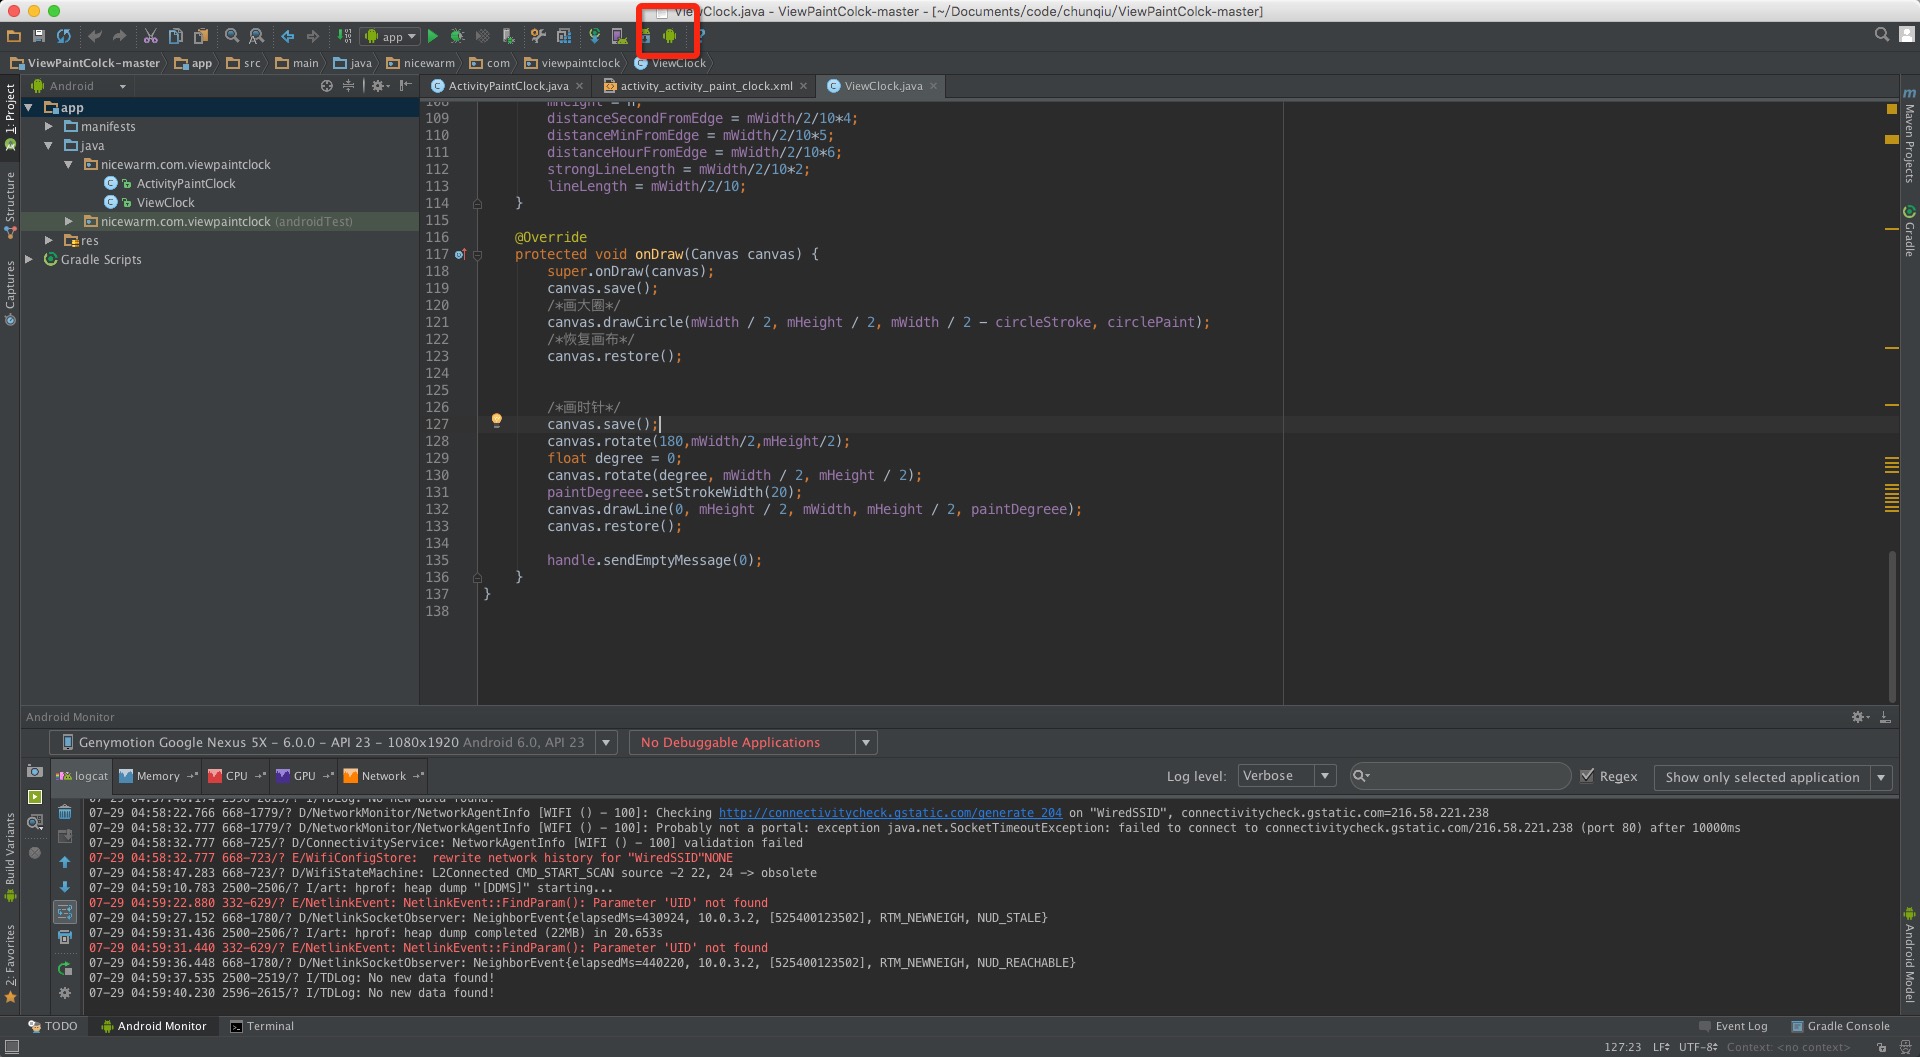
Task: Click the logcat down arrow icon
Action: tap(65, 887)
